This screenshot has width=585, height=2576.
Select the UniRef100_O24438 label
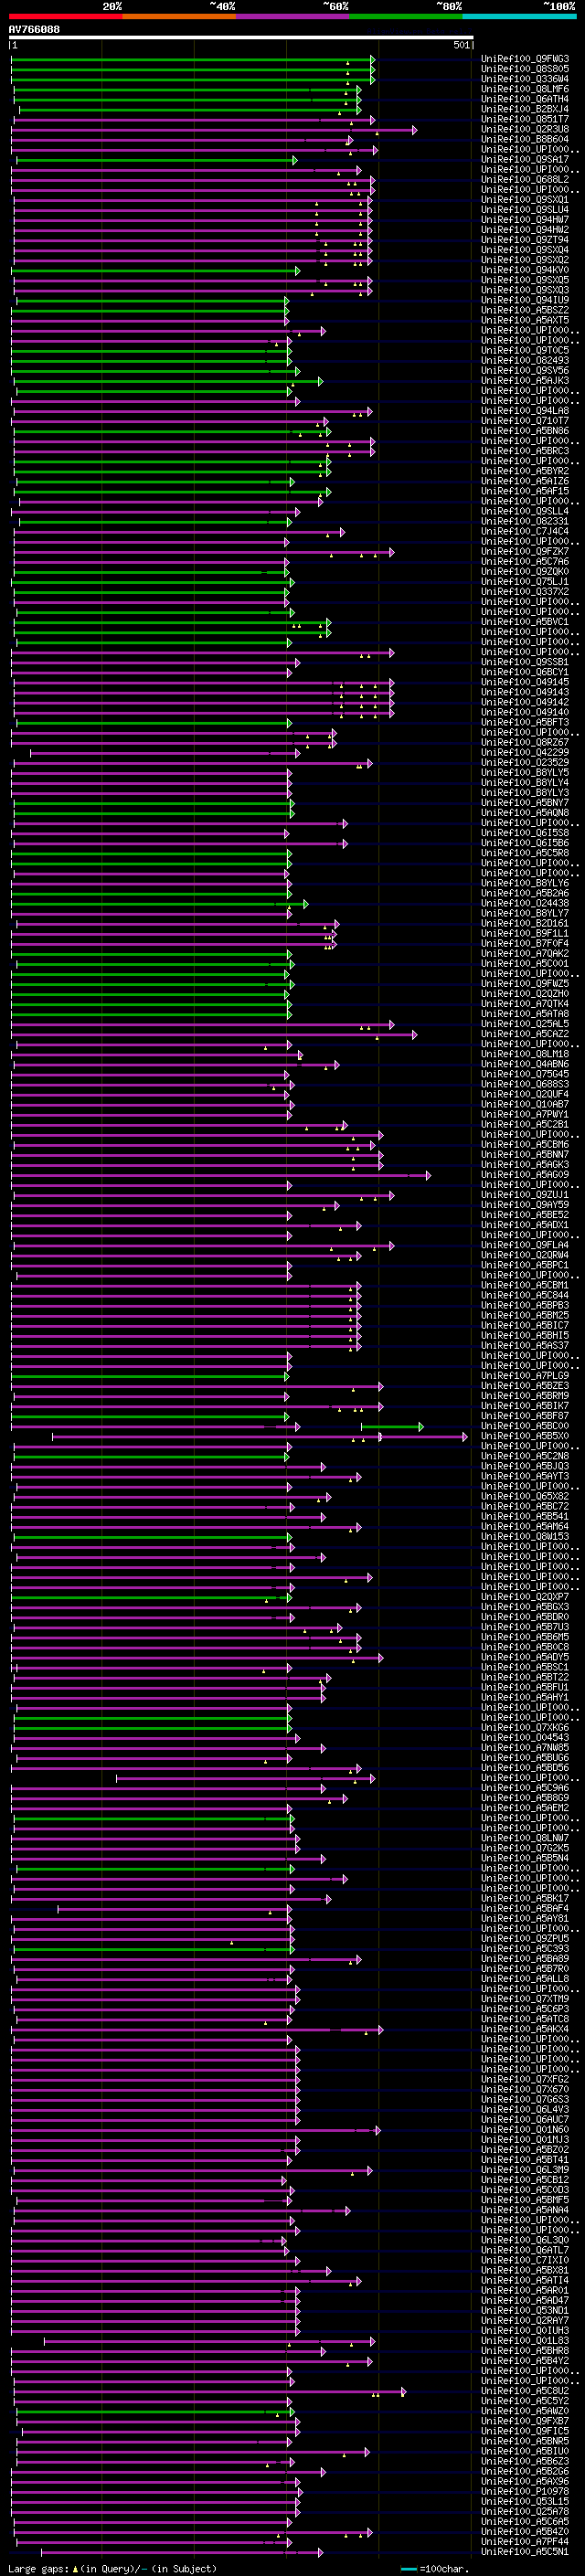pos(525,903)
